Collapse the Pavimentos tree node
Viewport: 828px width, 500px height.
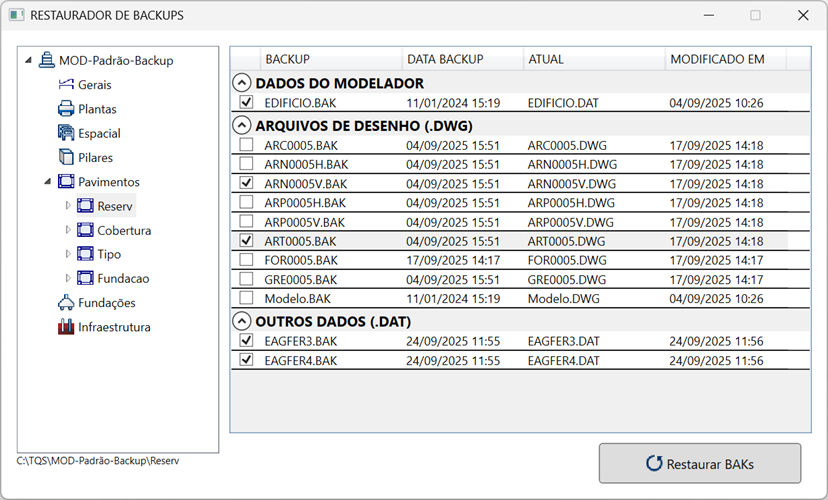pos(48,182)
